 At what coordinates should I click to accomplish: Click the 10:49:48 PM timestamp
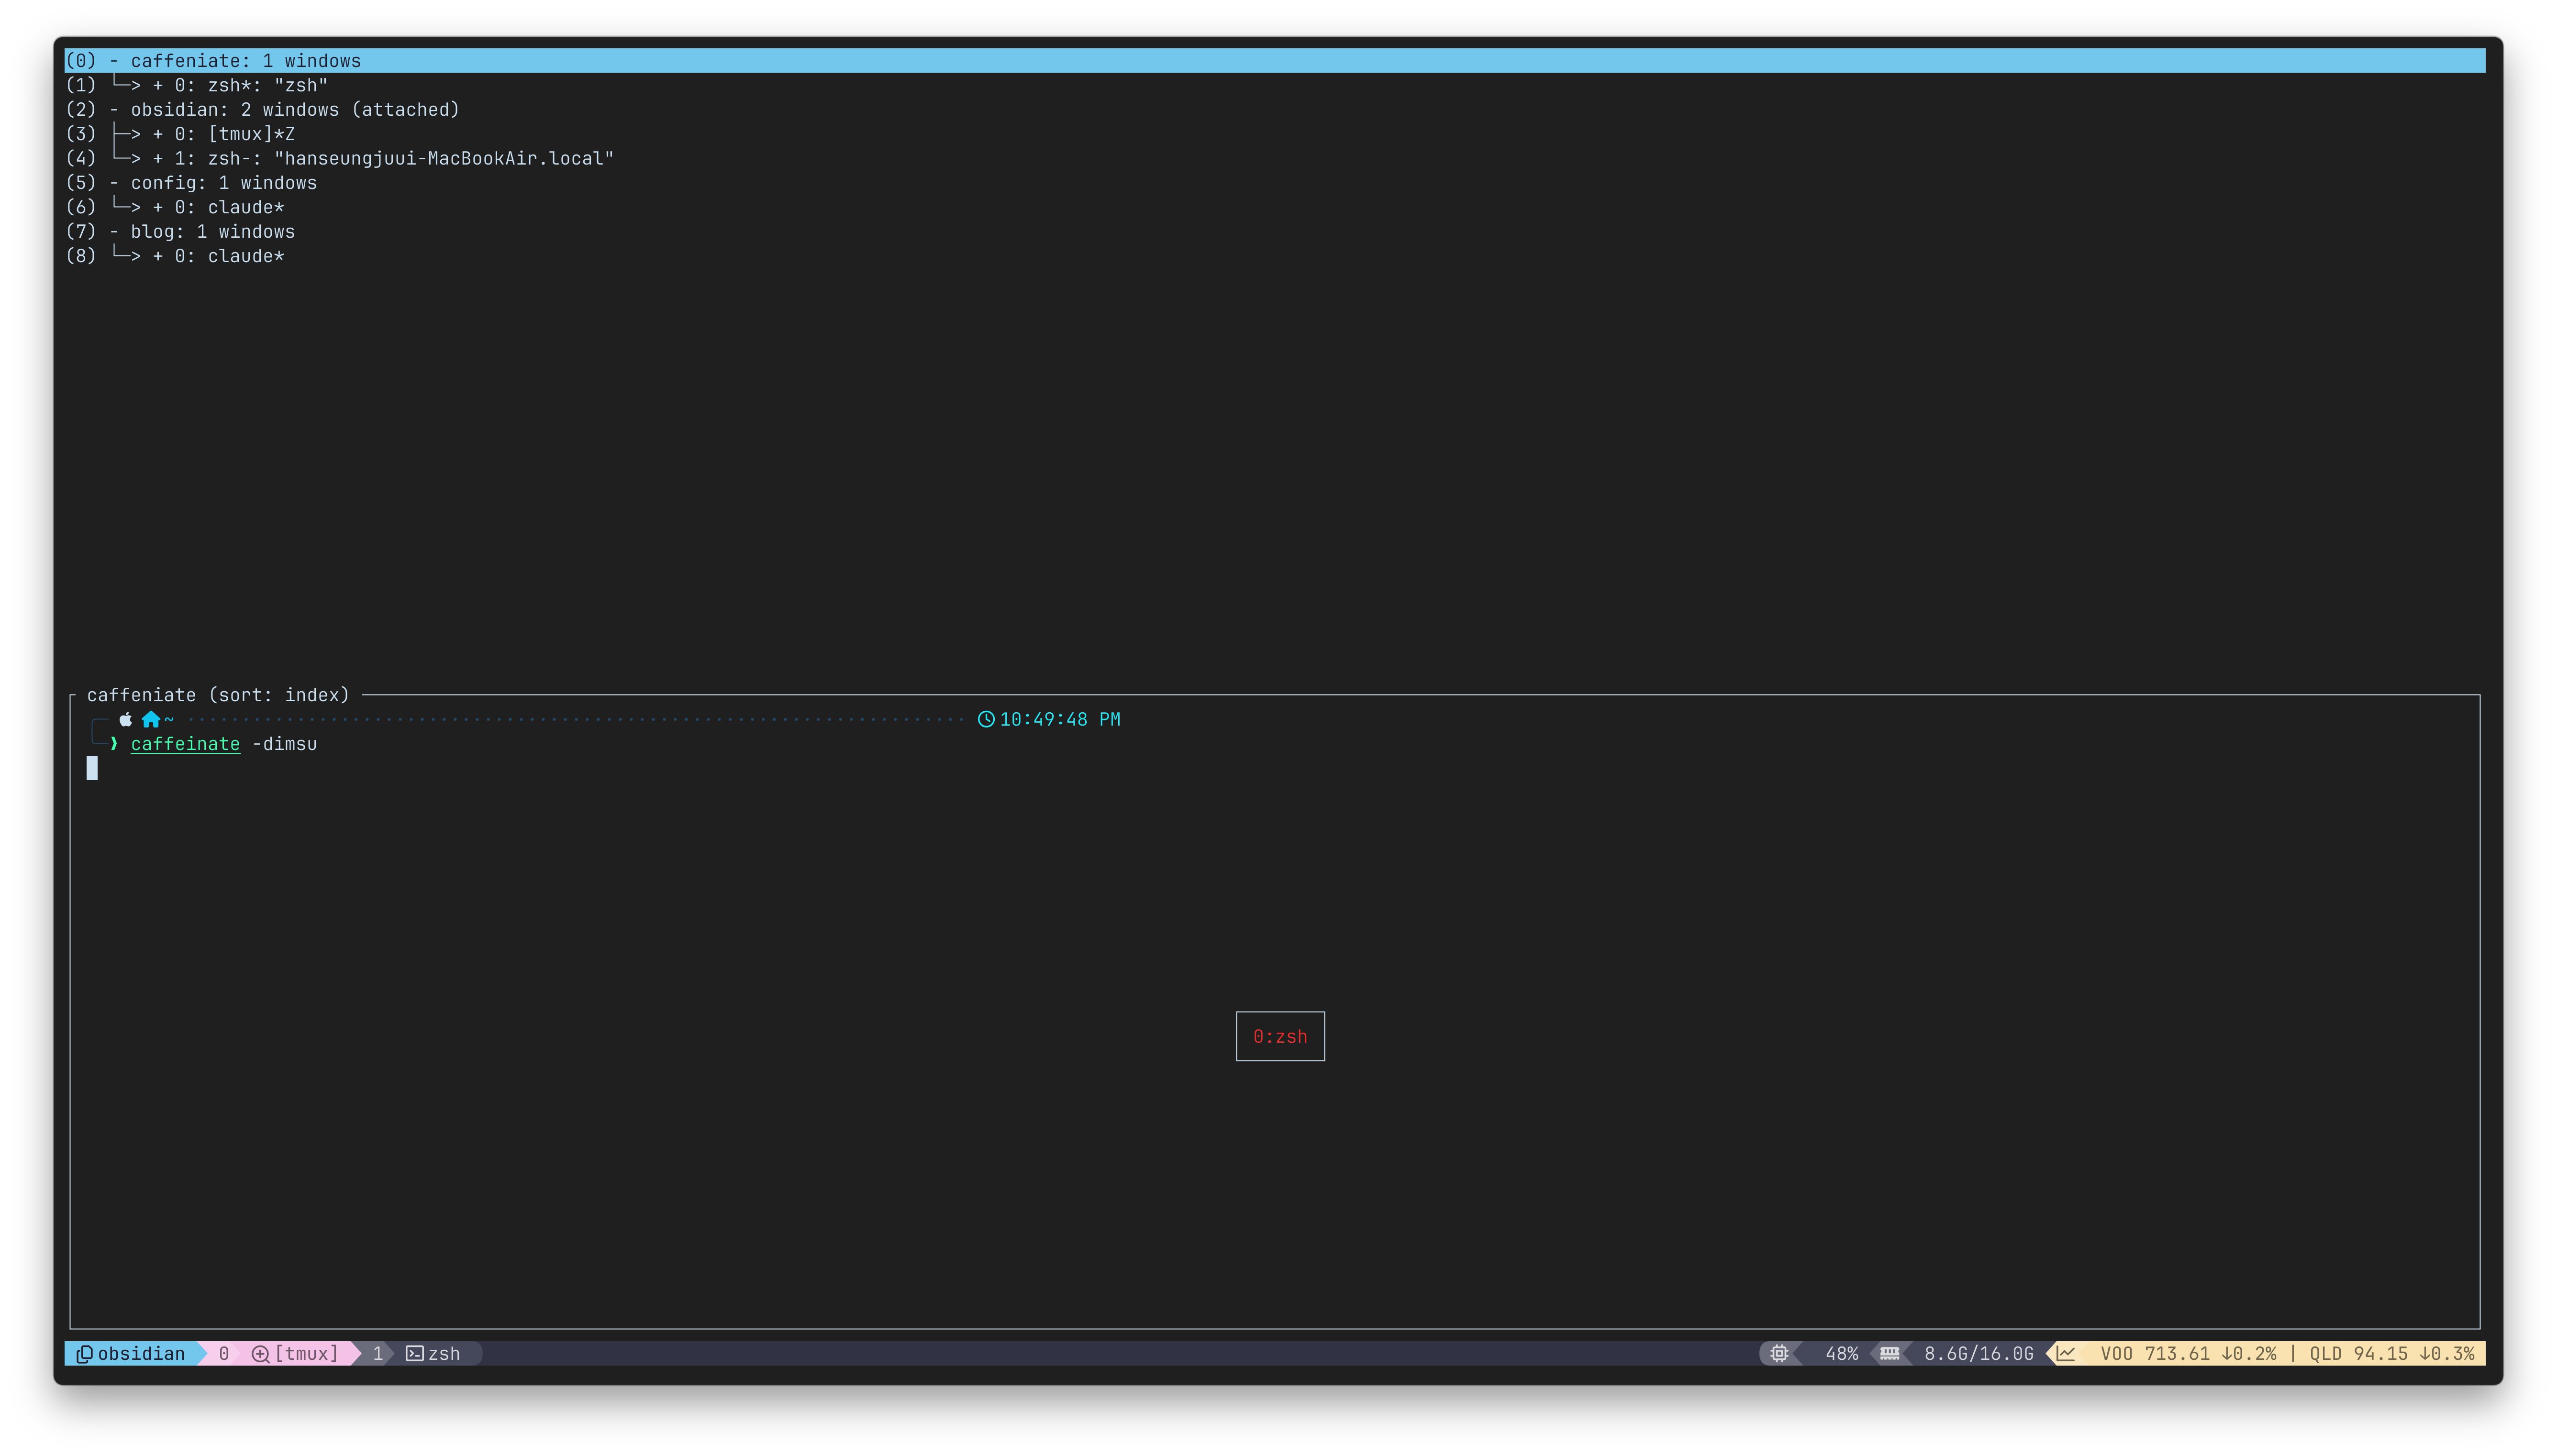1060,719
